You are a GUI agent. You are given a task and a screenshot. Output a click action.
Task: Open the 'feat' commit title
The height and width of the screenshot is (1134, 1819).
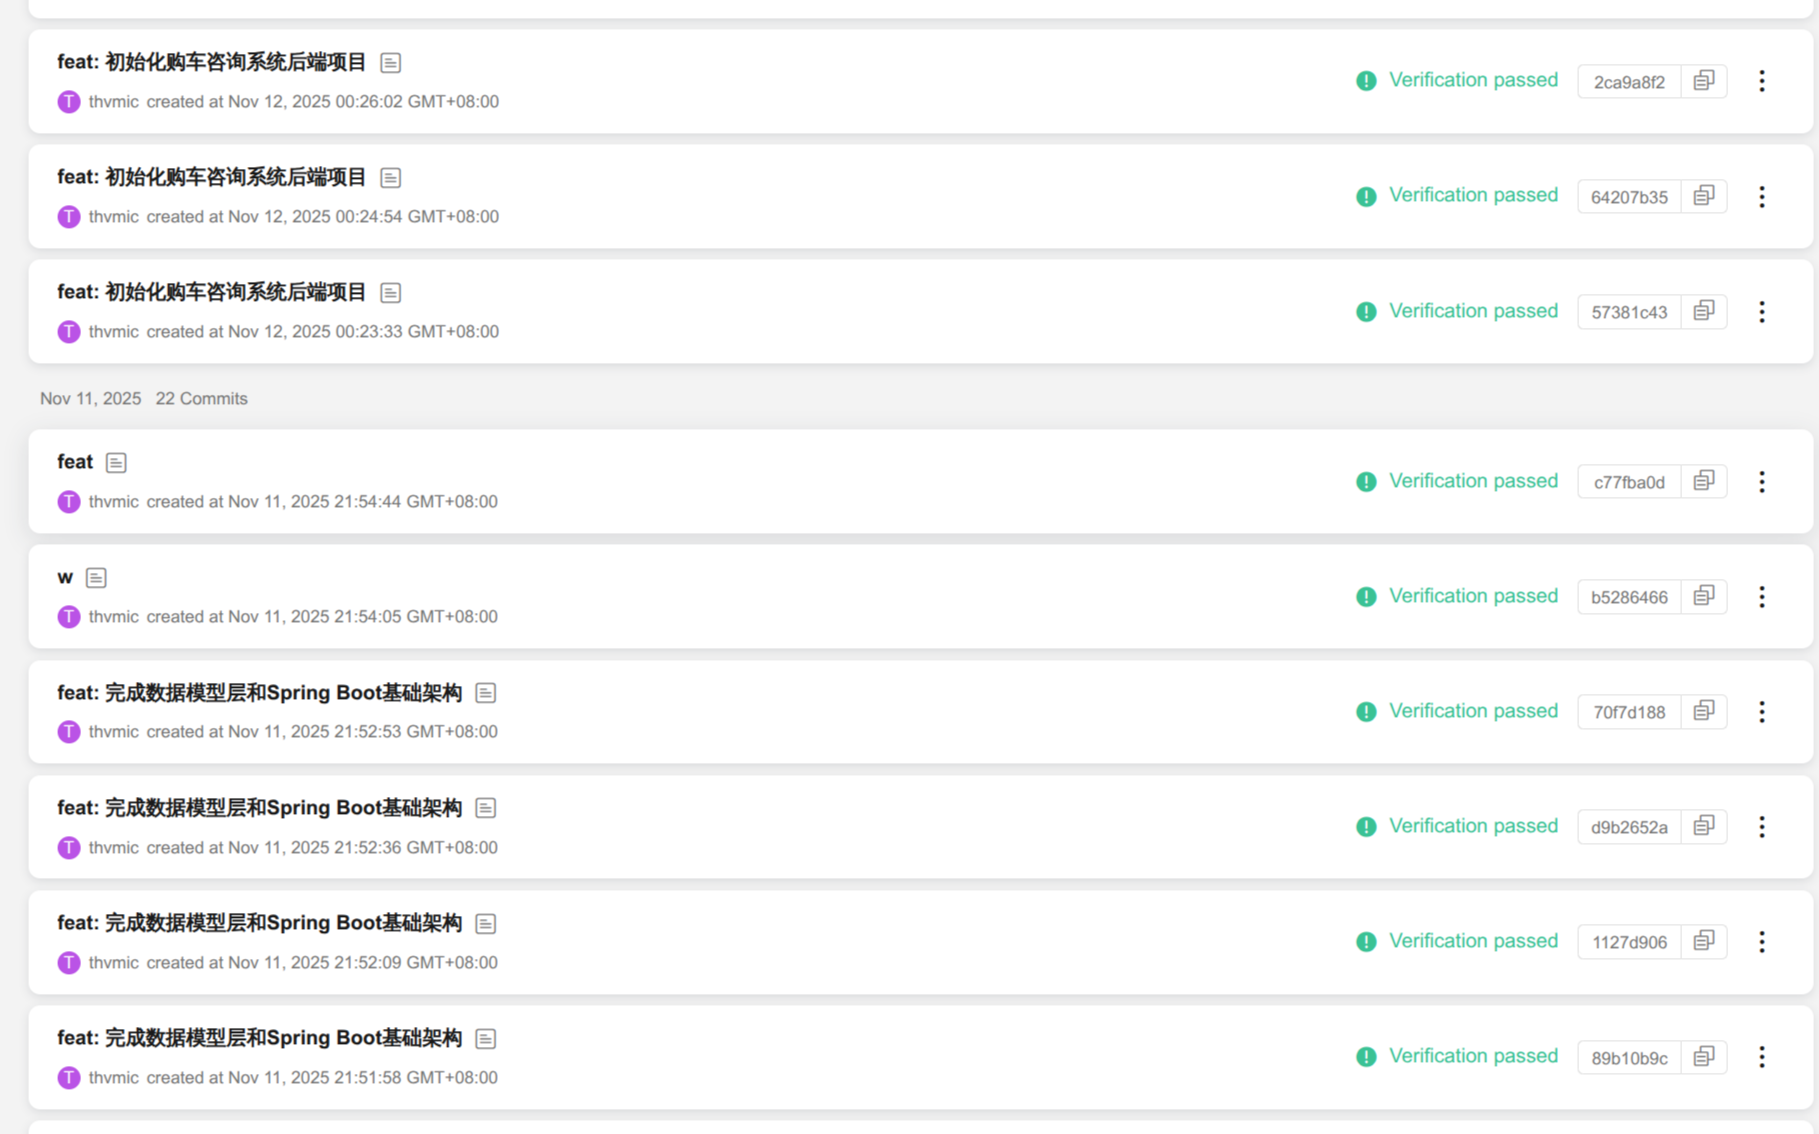(x=75, y=462)
